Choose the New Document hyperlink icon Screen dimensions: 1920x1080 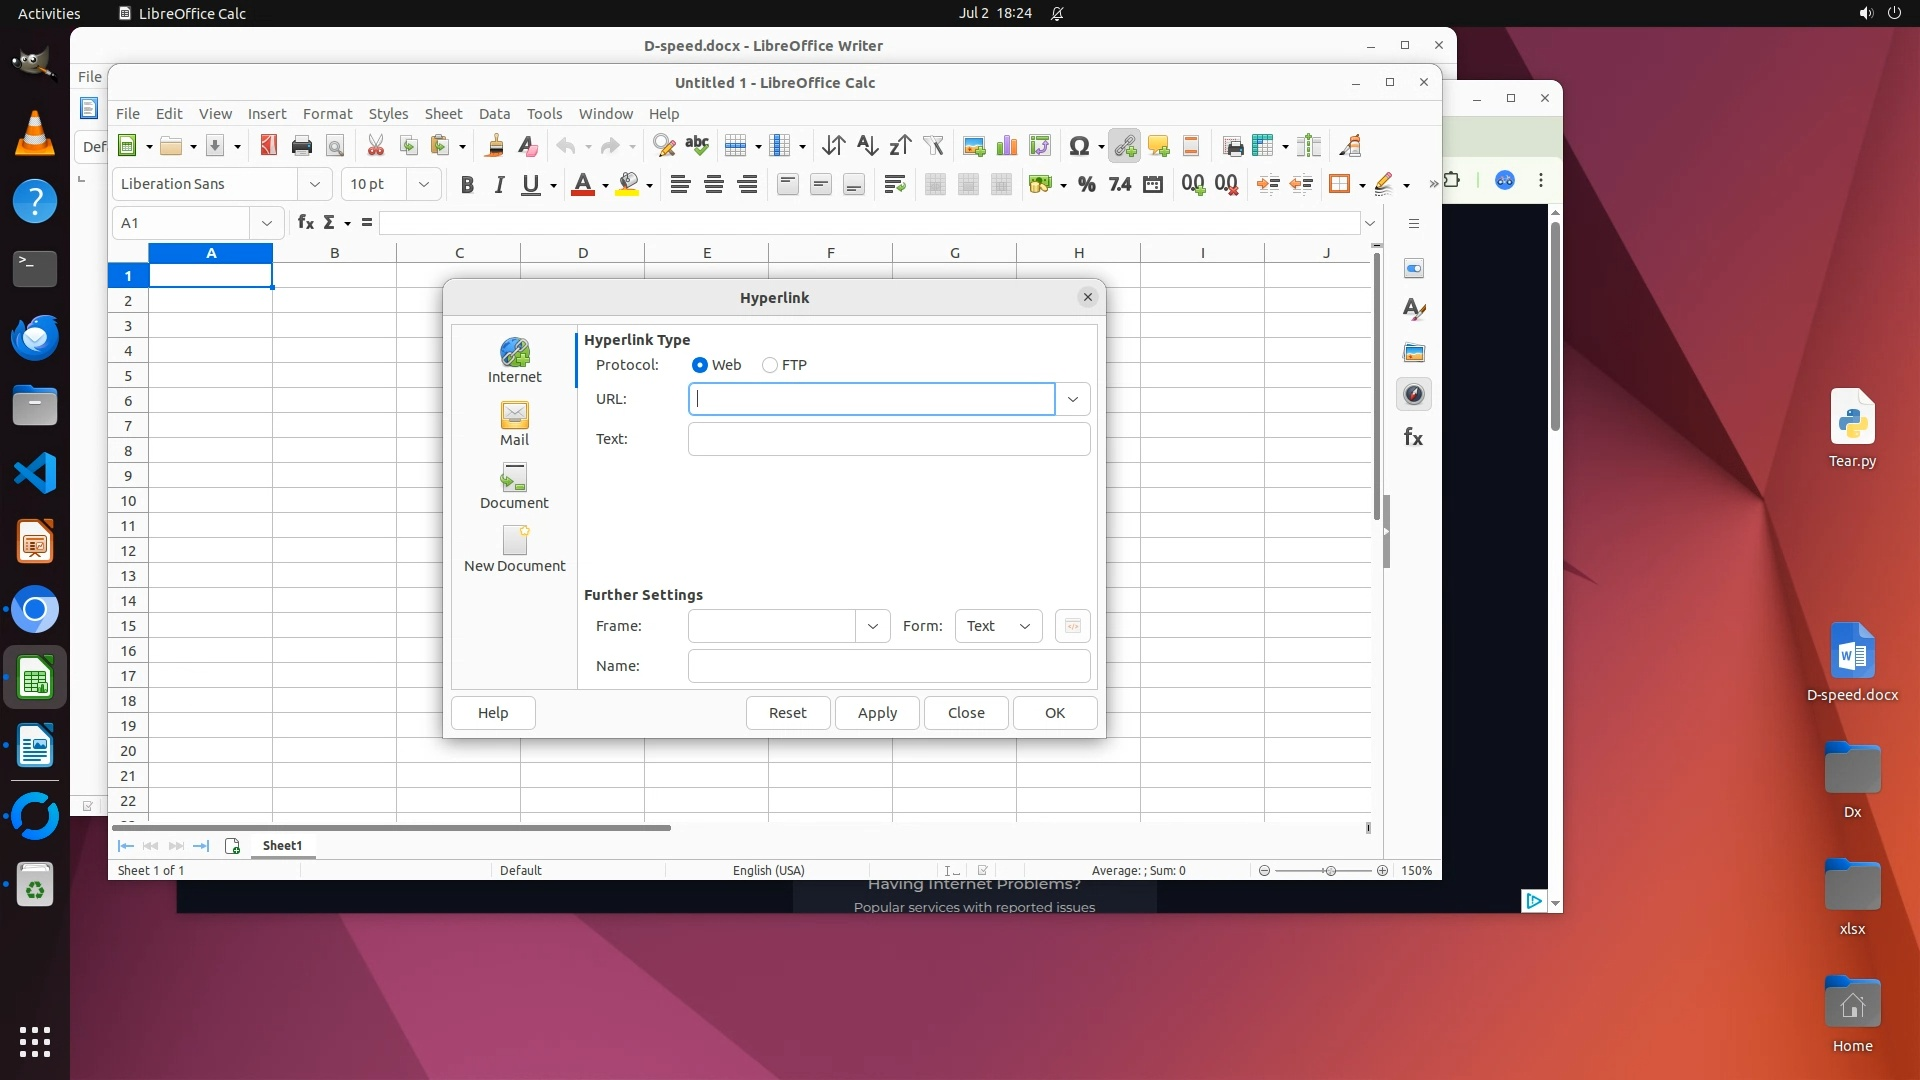tap(514, 548)
